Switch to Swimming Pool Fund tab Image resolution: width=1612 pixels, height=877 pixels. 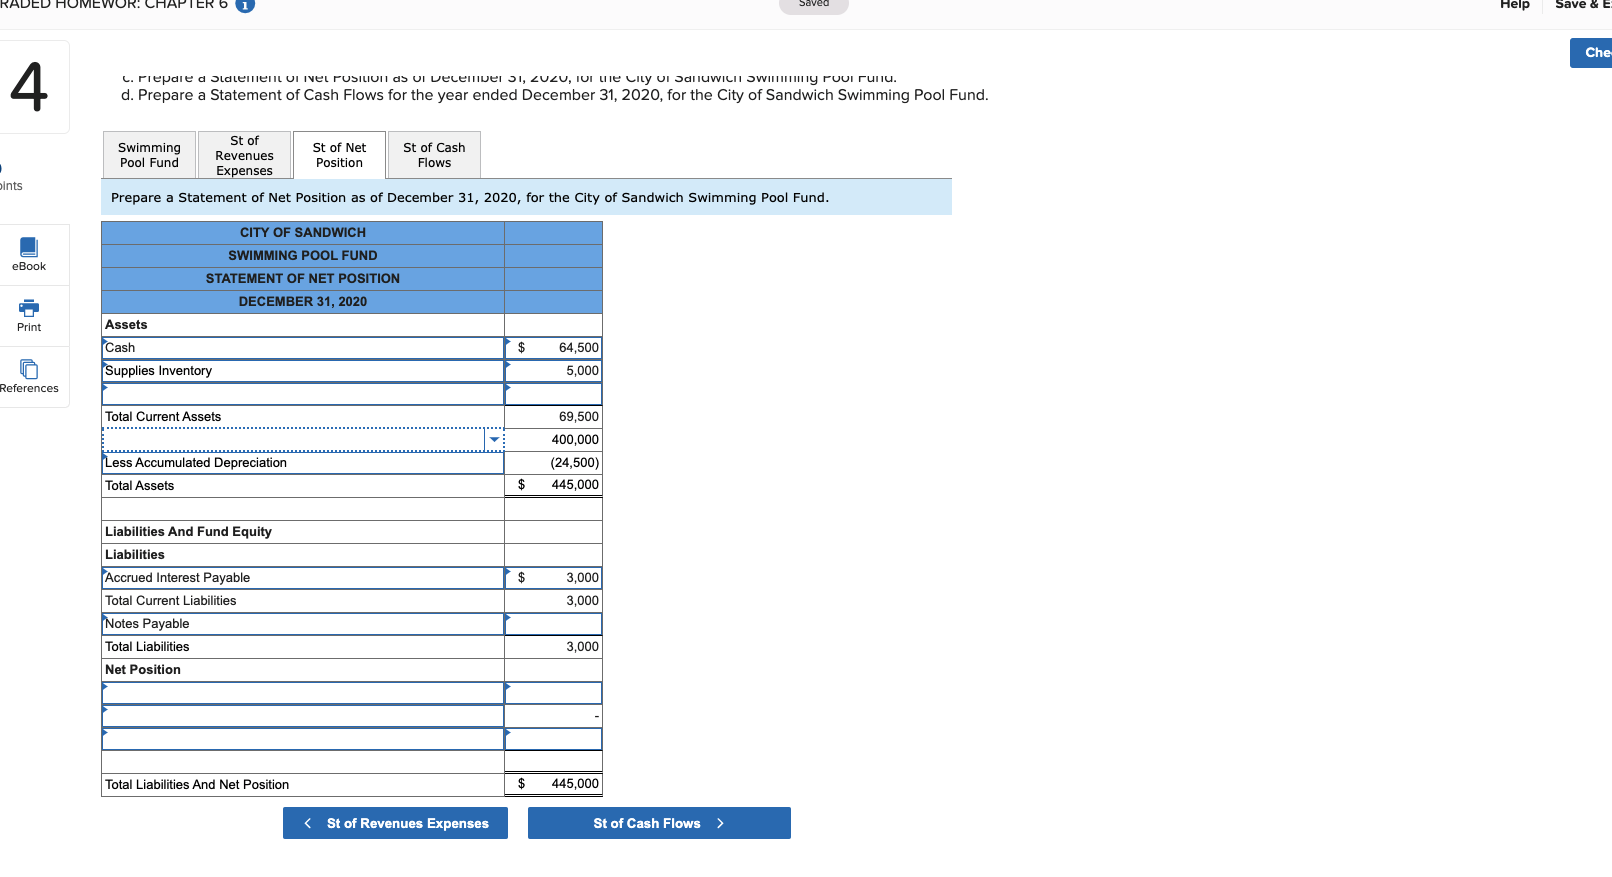point(149,155)
